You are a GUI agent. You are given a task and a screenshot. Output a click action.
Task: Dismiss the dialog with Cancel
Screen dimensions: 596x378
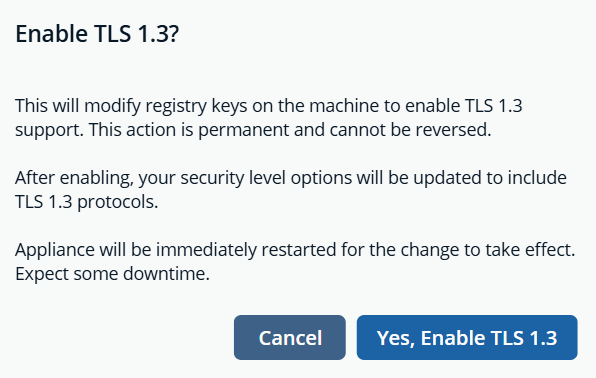290,337
